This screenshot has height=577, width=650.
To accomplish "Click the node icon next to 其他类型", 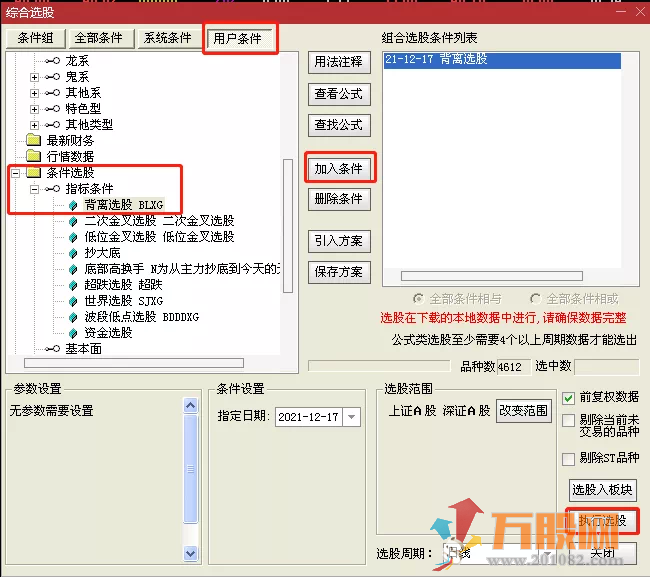I will point(53,125).
